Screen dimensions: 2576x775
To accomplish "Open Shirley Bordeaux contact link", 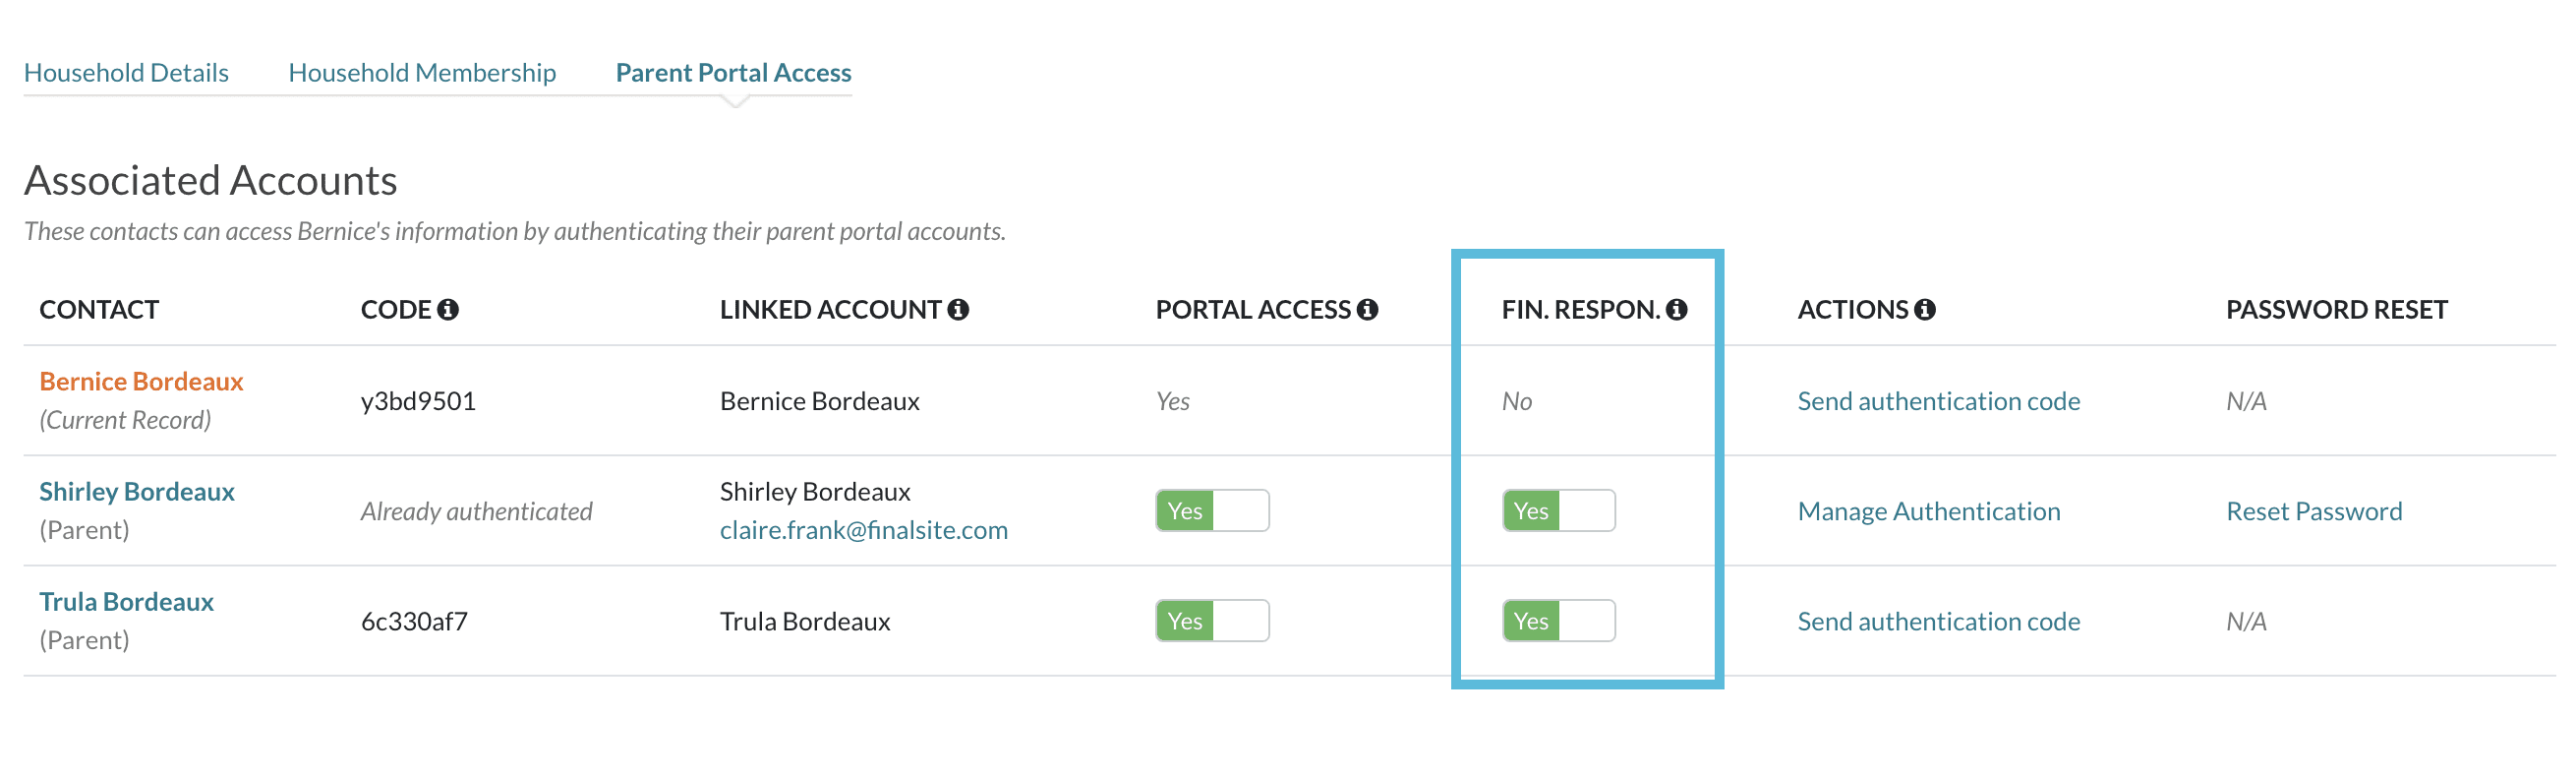I will point(137,491).
